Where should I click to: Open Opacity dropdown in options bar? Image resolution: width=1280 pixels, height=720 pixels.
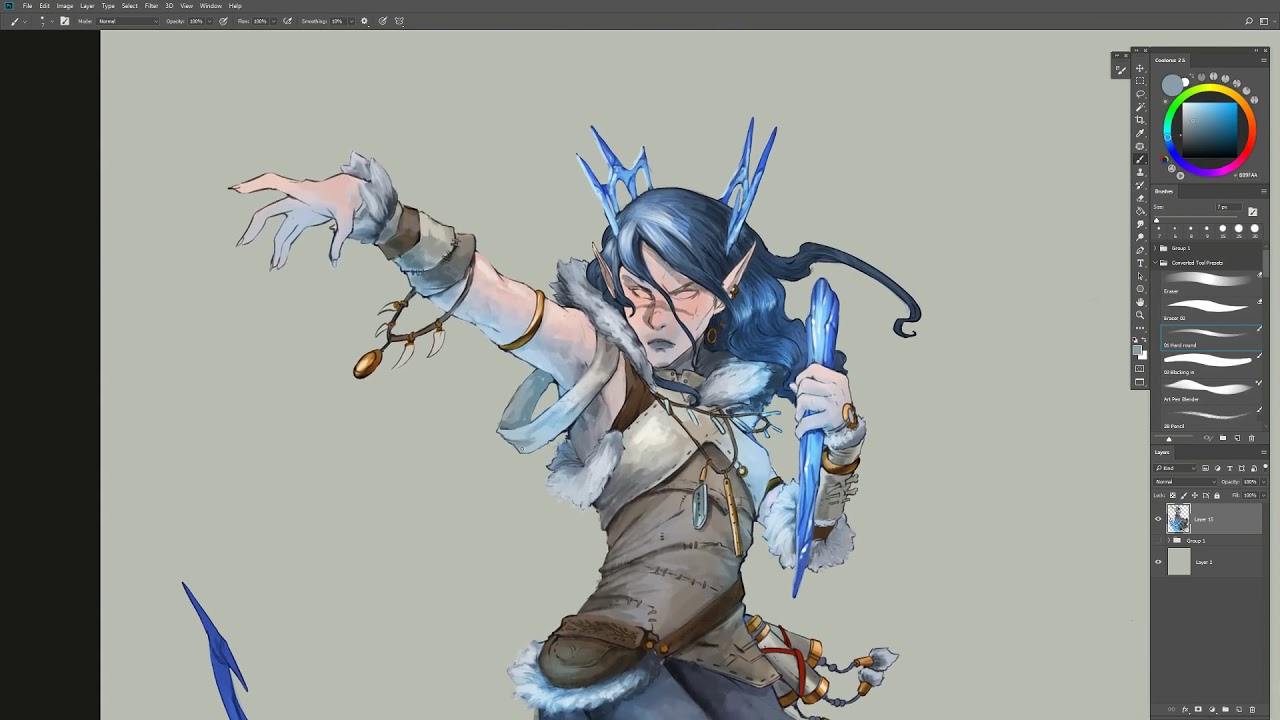click(x=210, y=21)
